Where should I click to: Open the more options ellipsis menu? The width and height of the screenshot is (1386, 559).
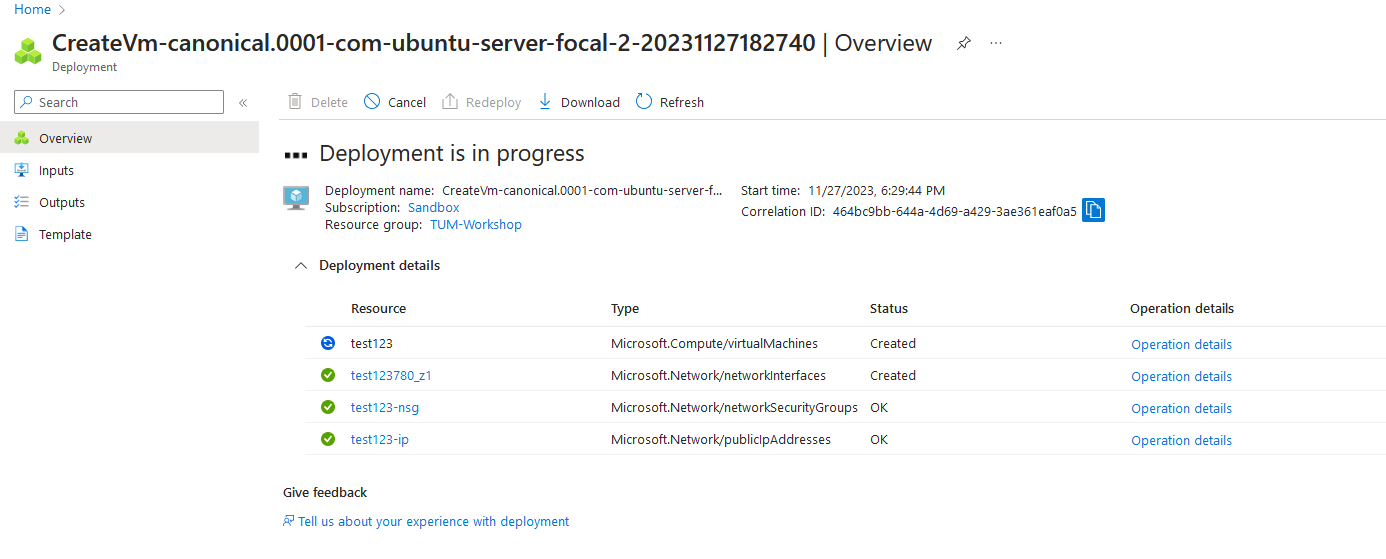pos(996,44)
